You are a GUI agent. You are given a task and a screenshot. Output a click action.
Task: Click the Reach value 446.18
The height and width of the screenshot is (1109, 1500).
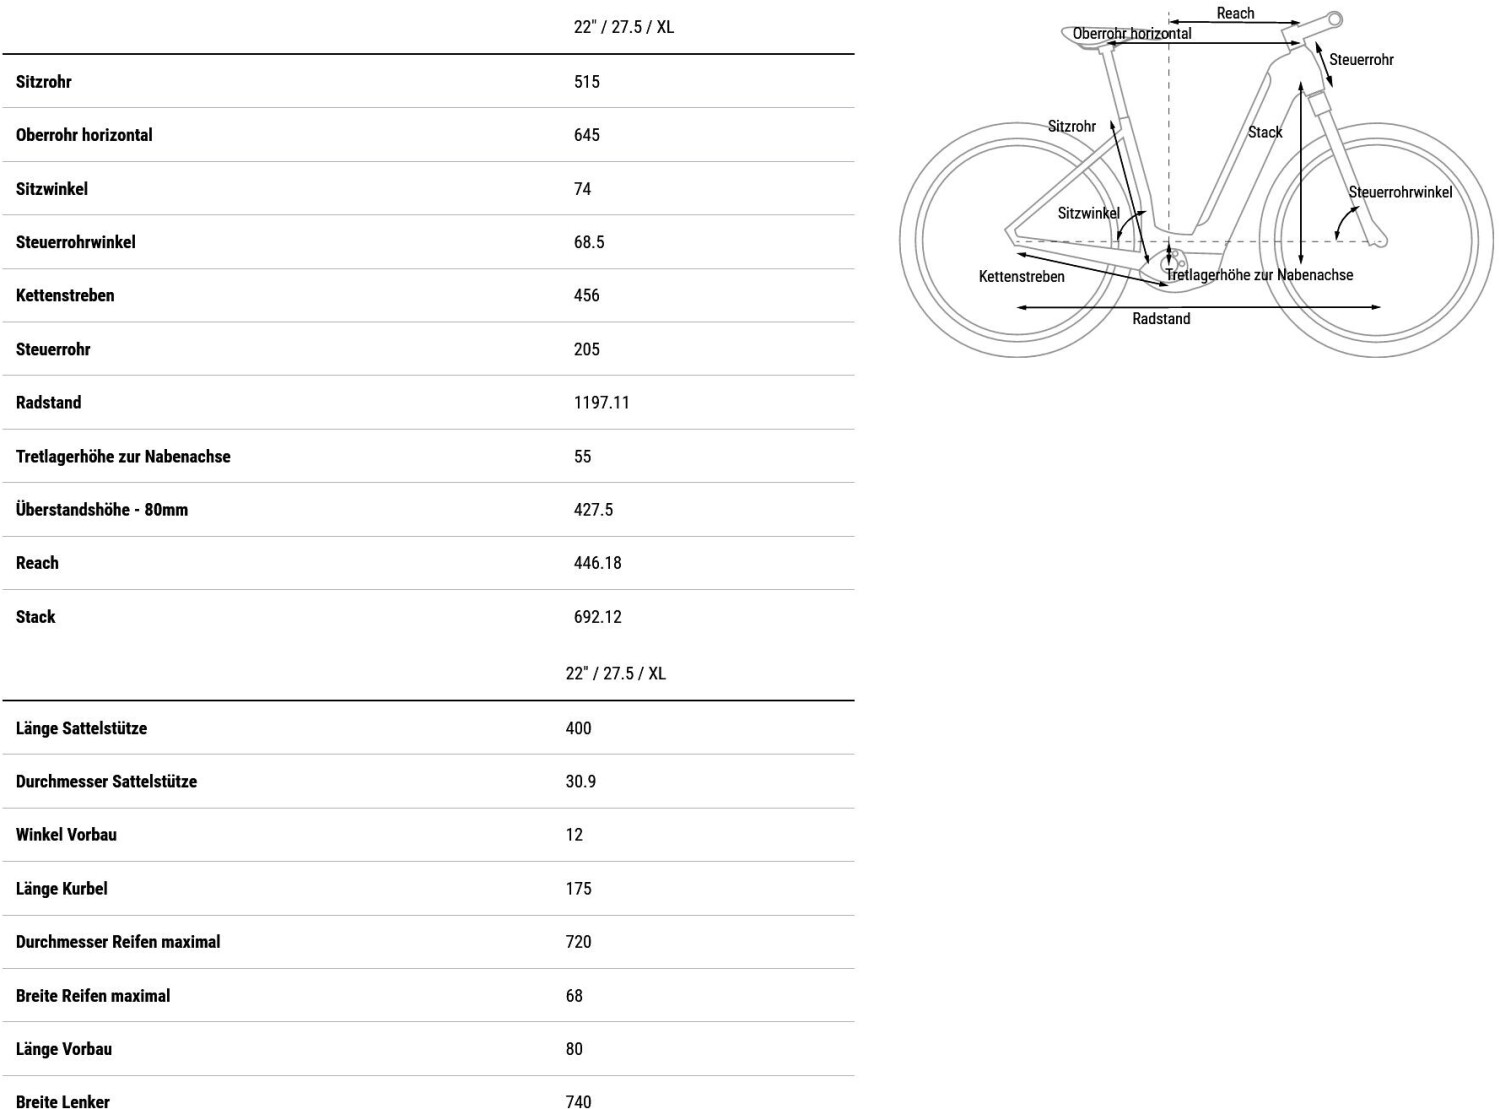pyautogui.click(x=598, y=563)
